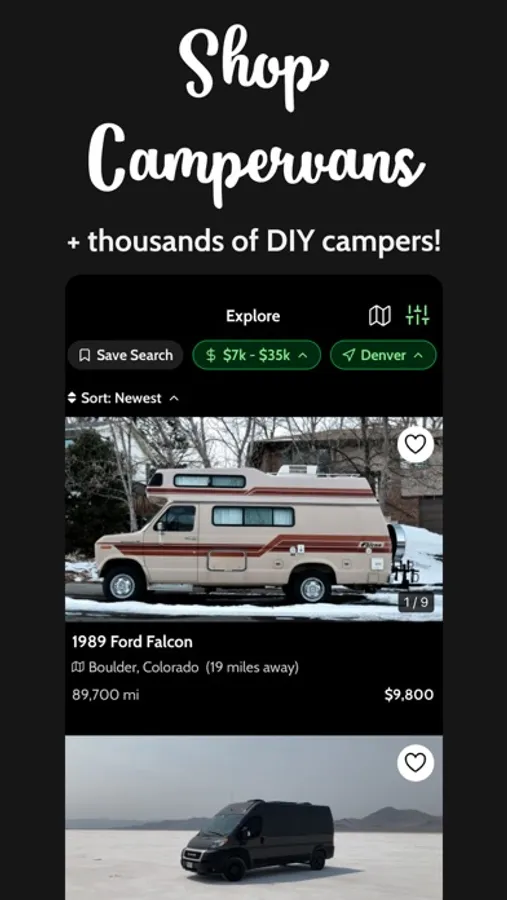Expand the $7k - $35k price dropdown
The height and width of the screenshot is (900, 507).
point(256,355)
